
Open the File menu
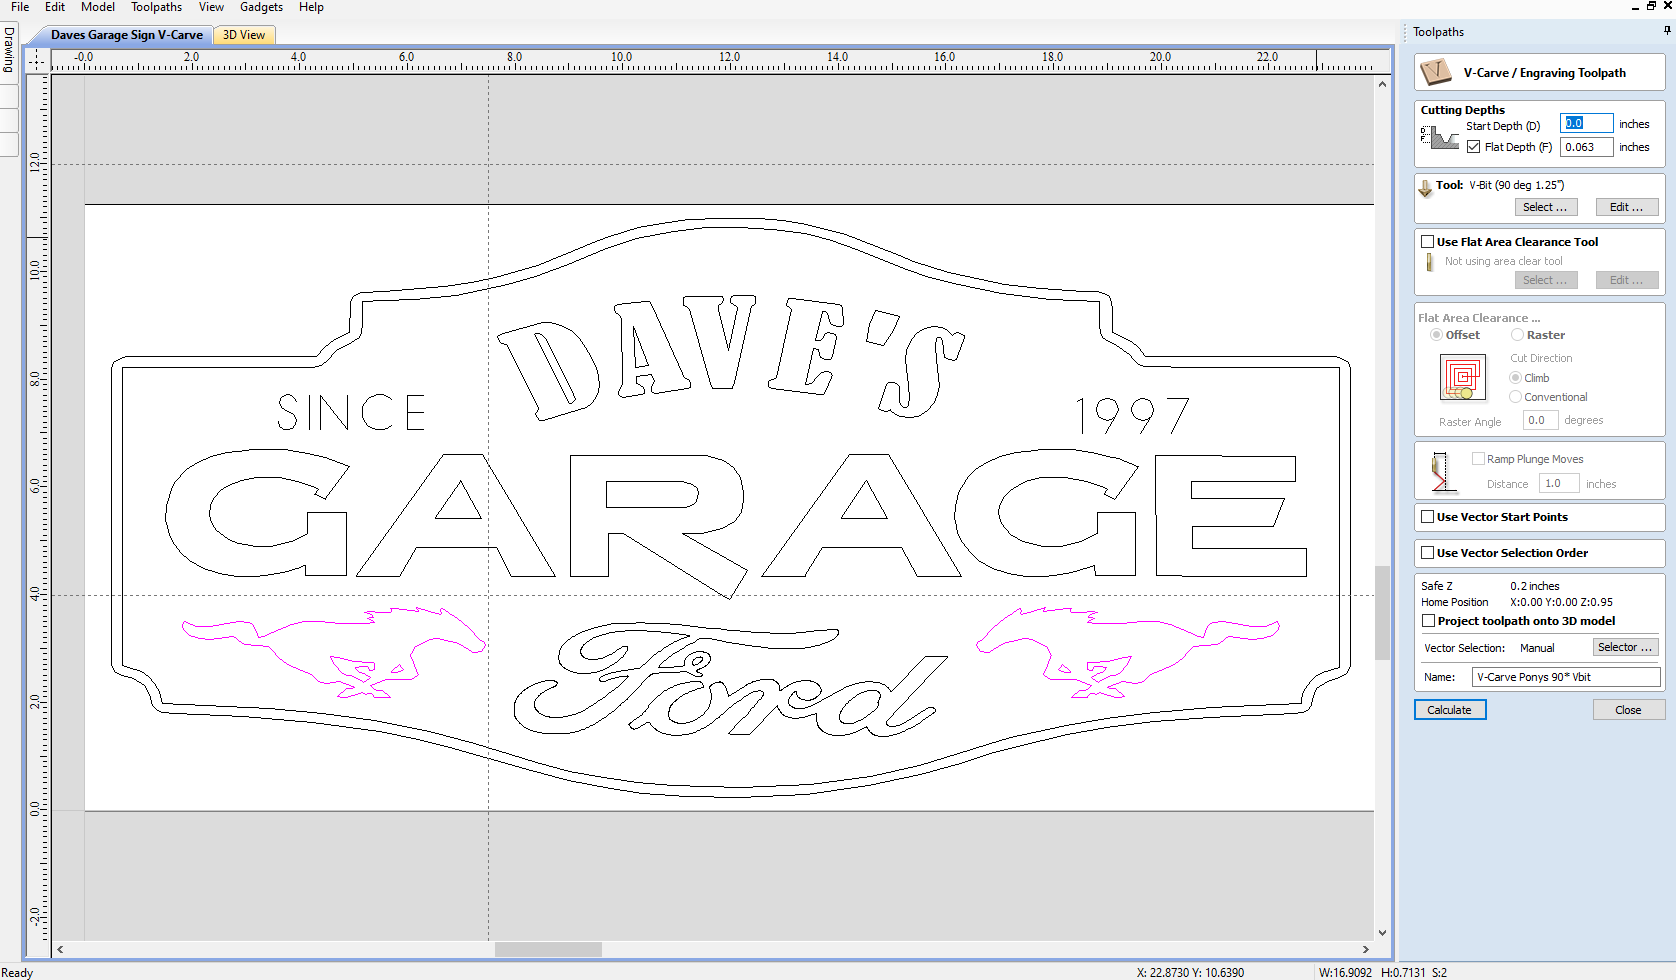20,7
